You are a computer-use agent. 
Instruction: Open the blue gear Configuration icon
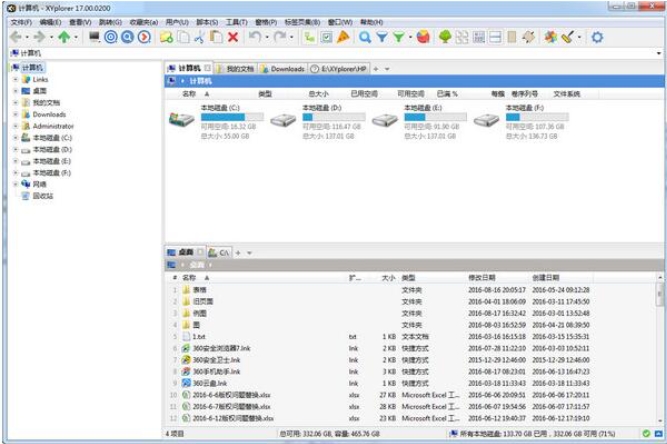click(597, 37)
